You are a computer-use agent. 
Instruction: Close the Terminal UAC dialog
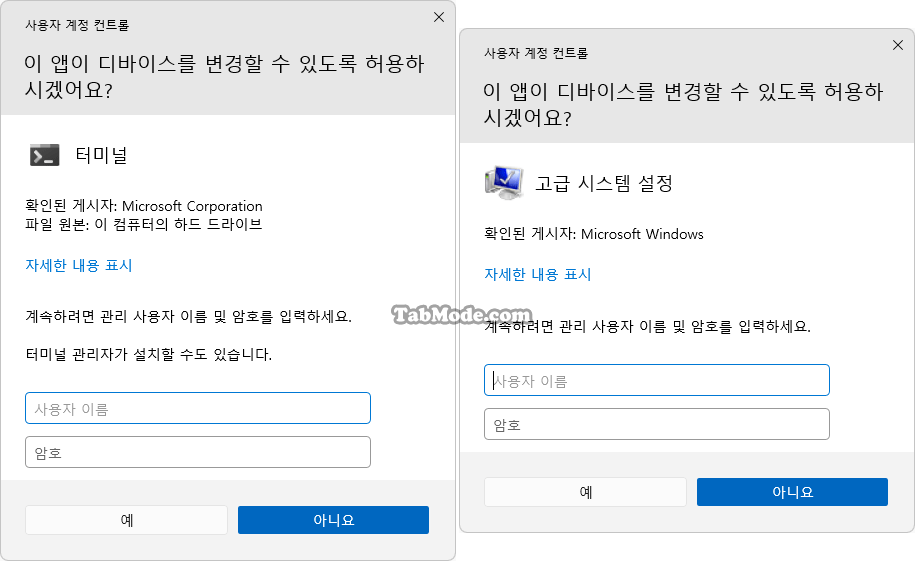click(439, 18)
